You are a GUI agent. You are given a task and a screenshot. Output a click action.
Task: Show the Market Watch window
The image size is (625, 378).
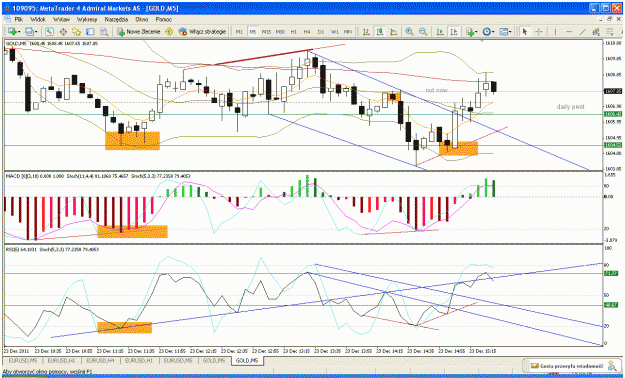tap(49, 32)
